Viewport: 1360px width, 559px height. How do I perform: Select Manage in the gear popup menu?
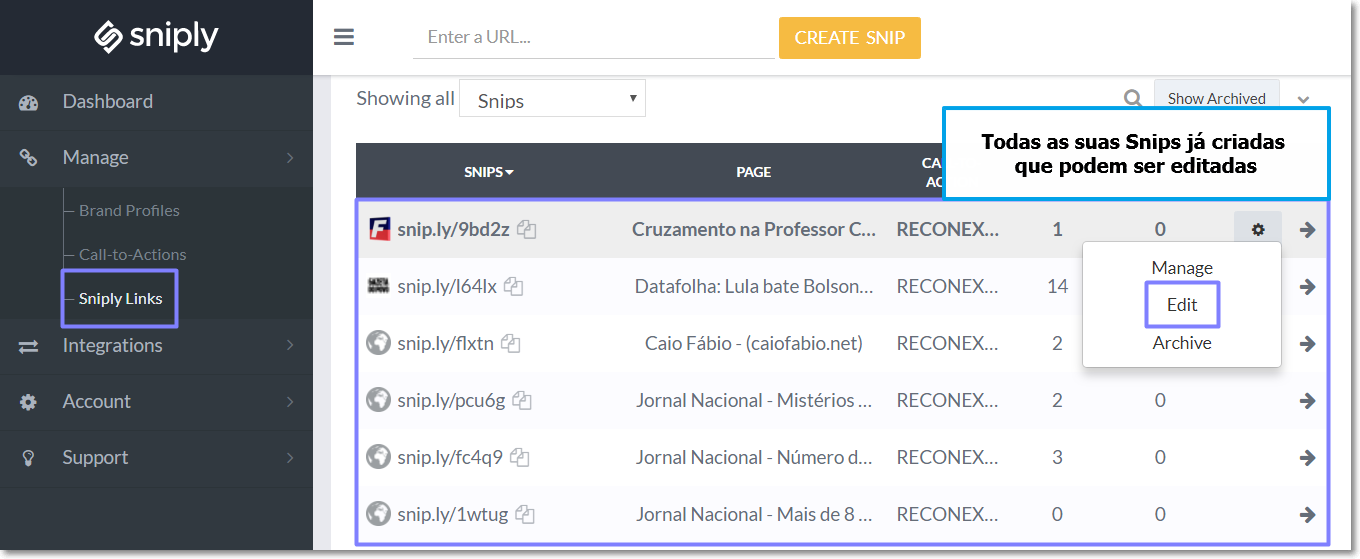click(1182, 268)
